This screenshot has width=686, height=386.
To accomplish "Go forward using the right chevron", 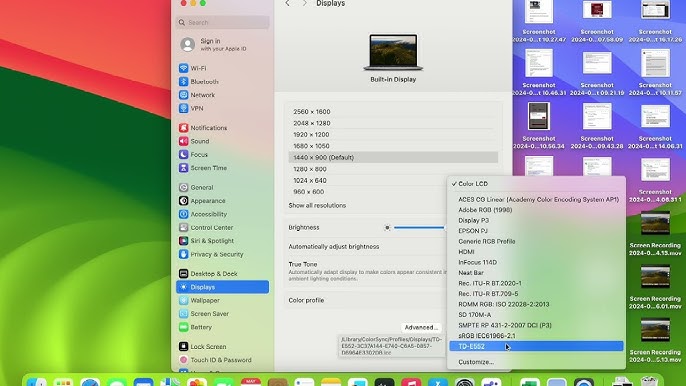I will click(305, 4).
